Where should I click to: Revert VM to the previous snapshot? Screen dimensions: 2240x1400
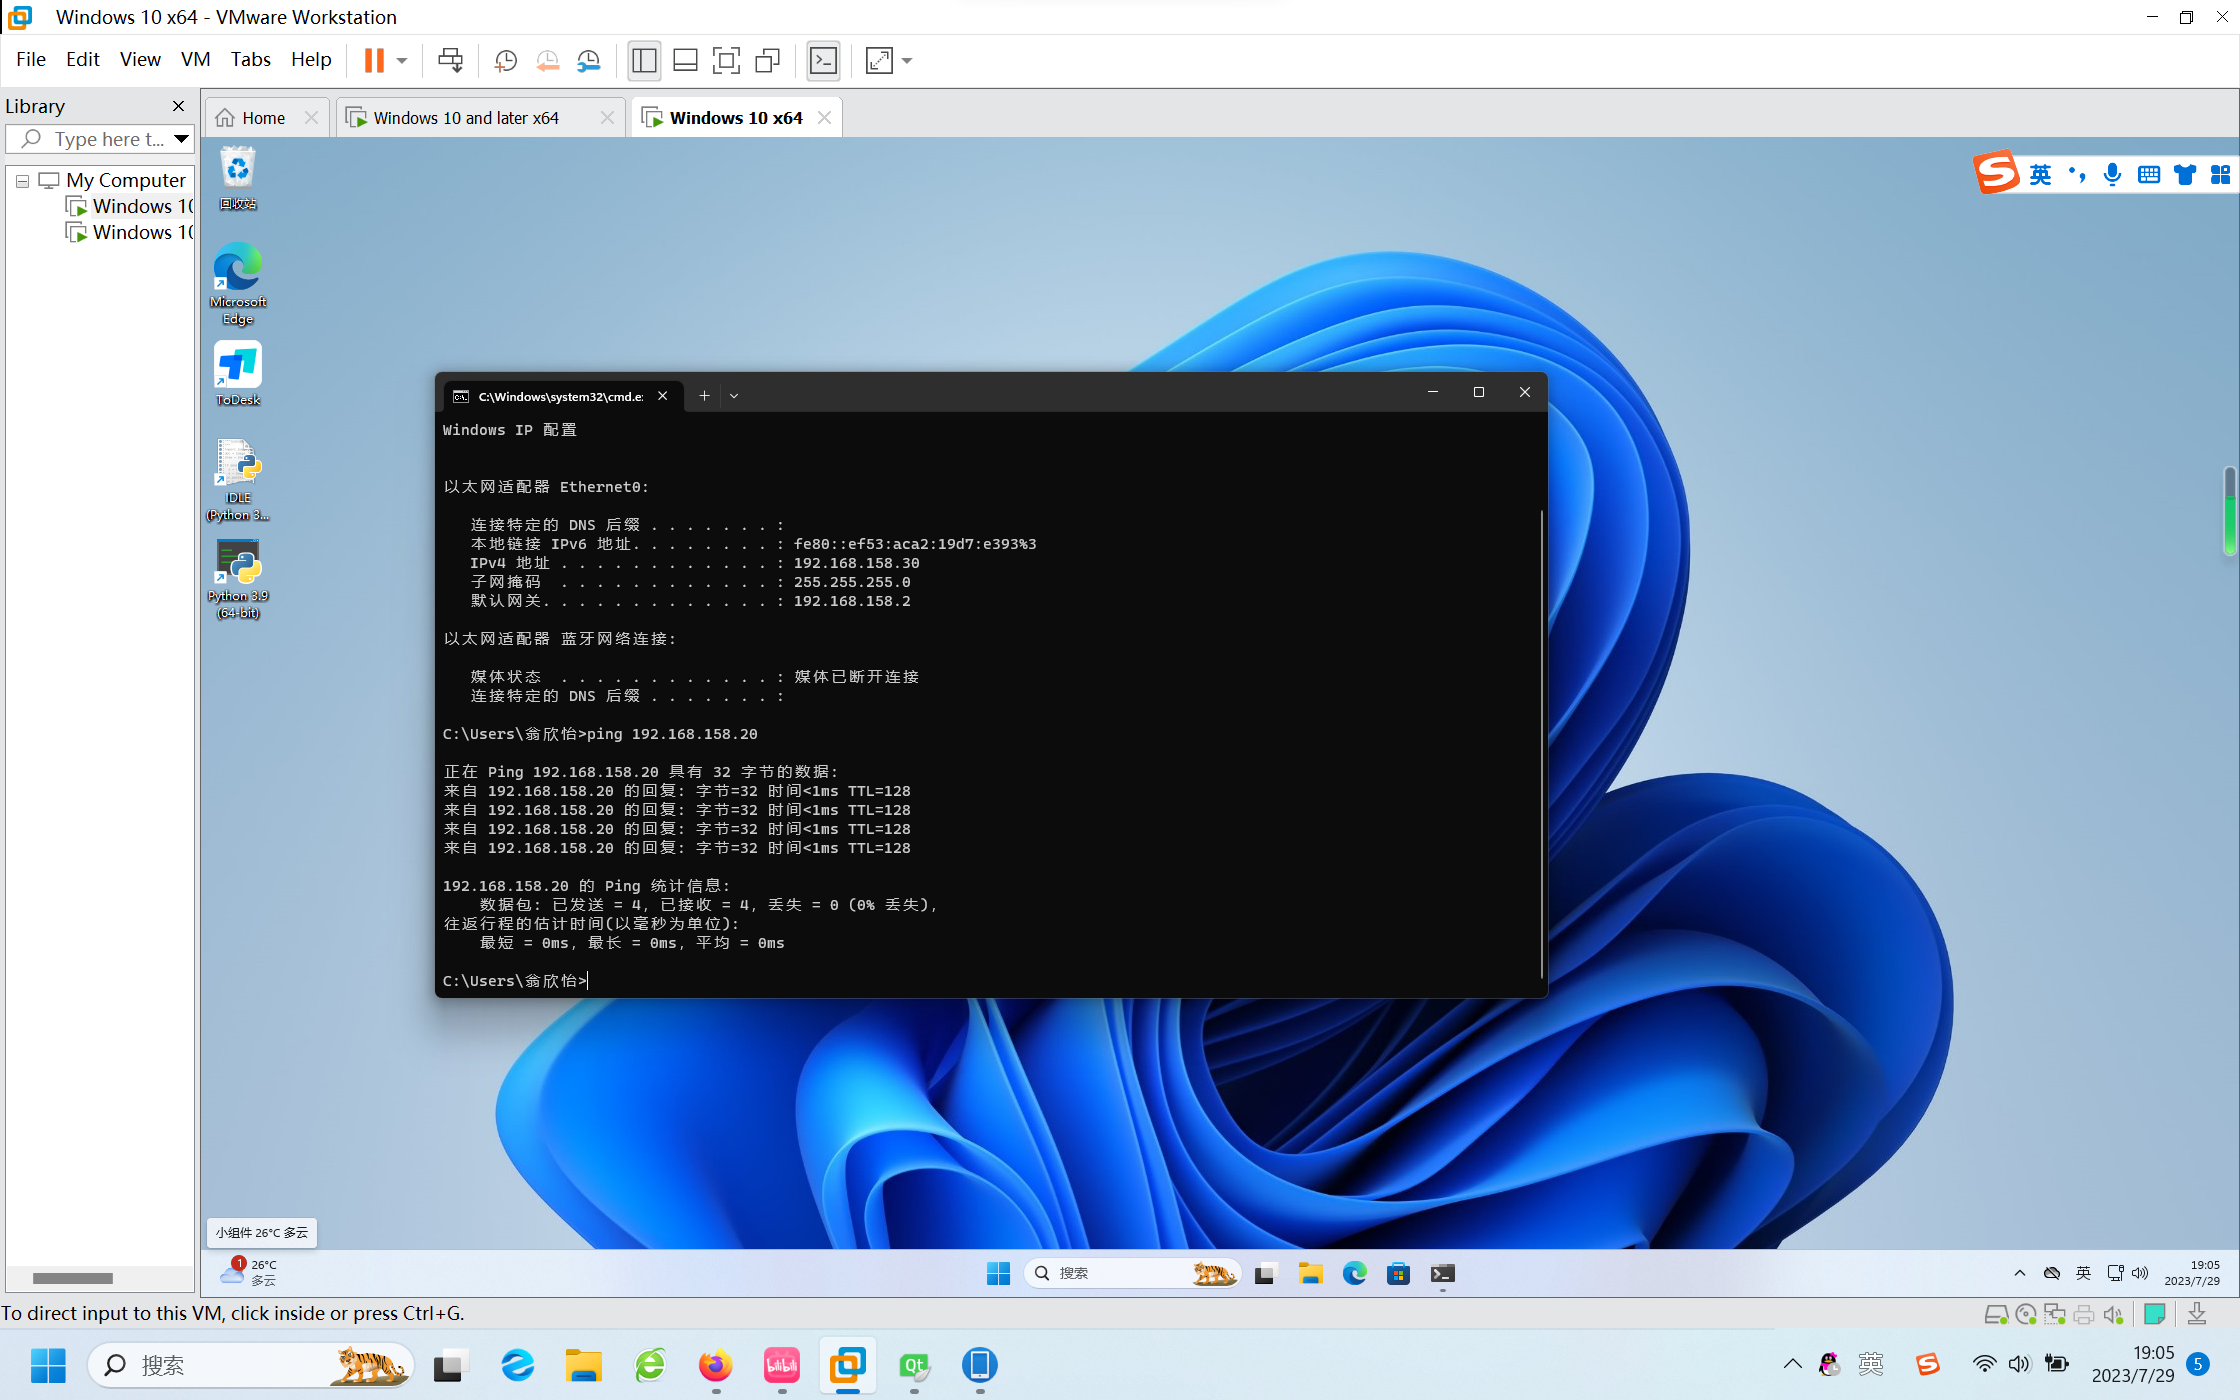547,60
